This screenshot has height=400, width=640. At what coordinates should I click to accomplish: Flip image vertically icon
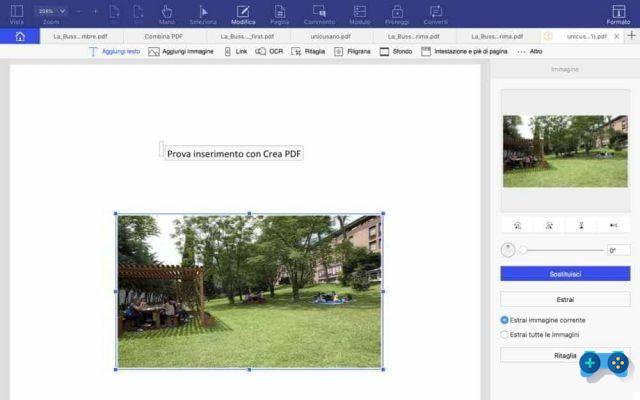pos(581,225)
